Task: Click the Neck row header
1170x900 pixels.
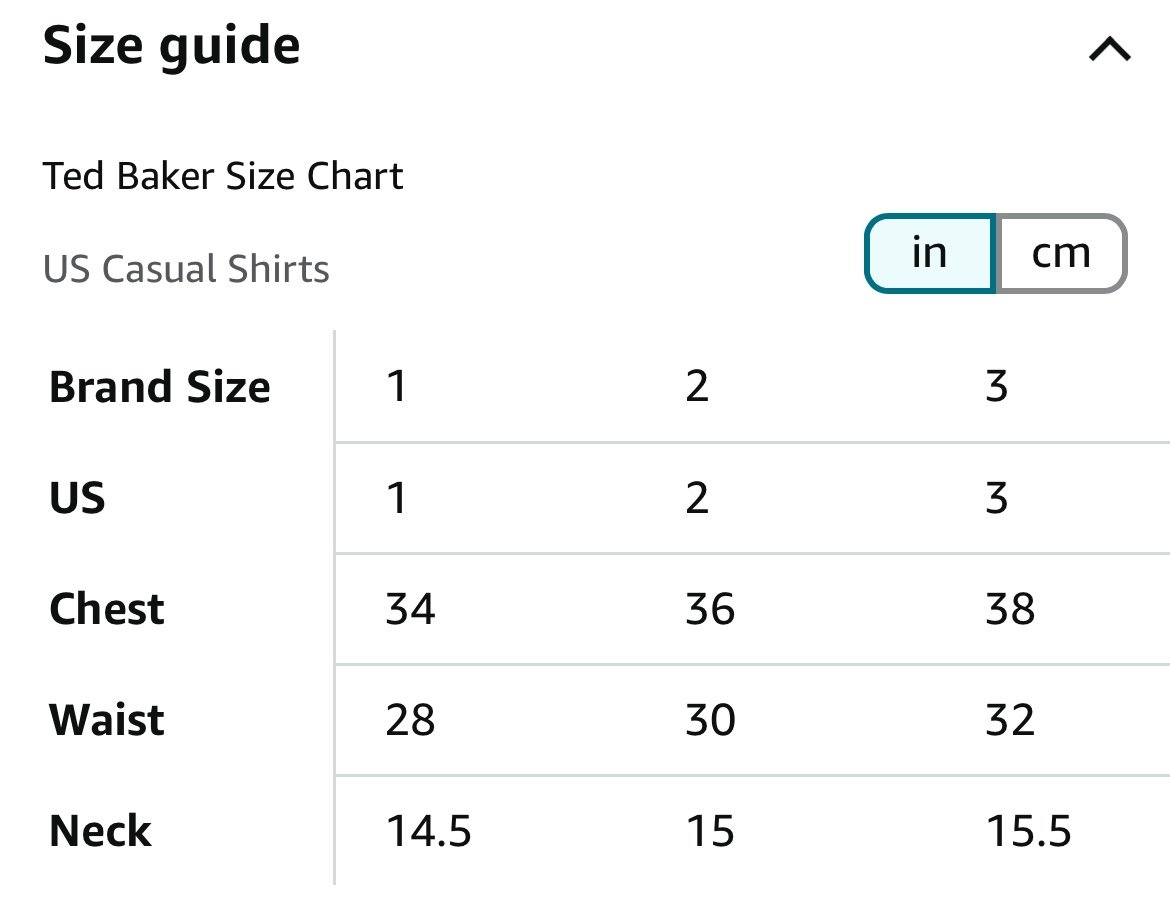Action: click(100, 831)
